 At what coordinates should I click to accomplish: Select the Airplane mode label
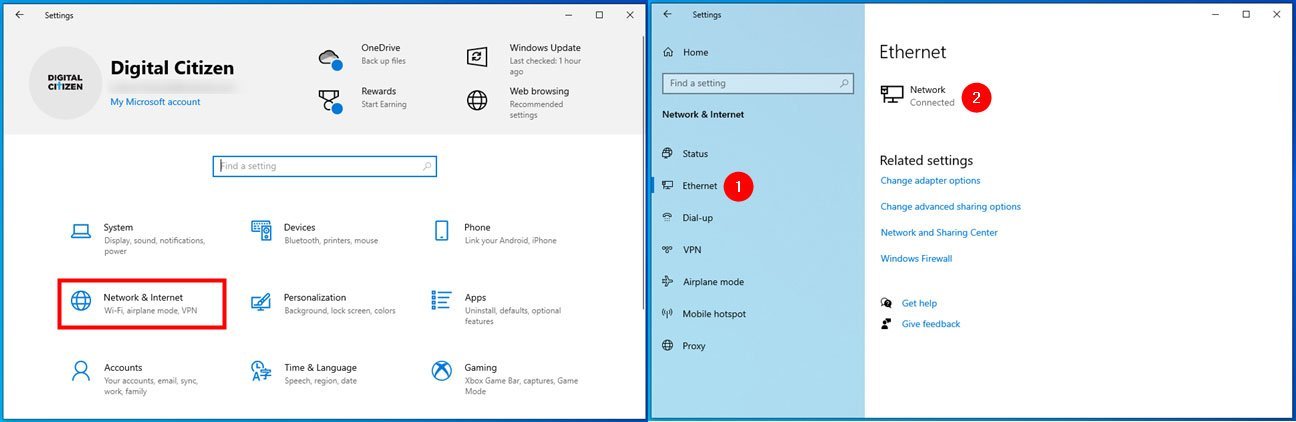(x=713, y=282)
